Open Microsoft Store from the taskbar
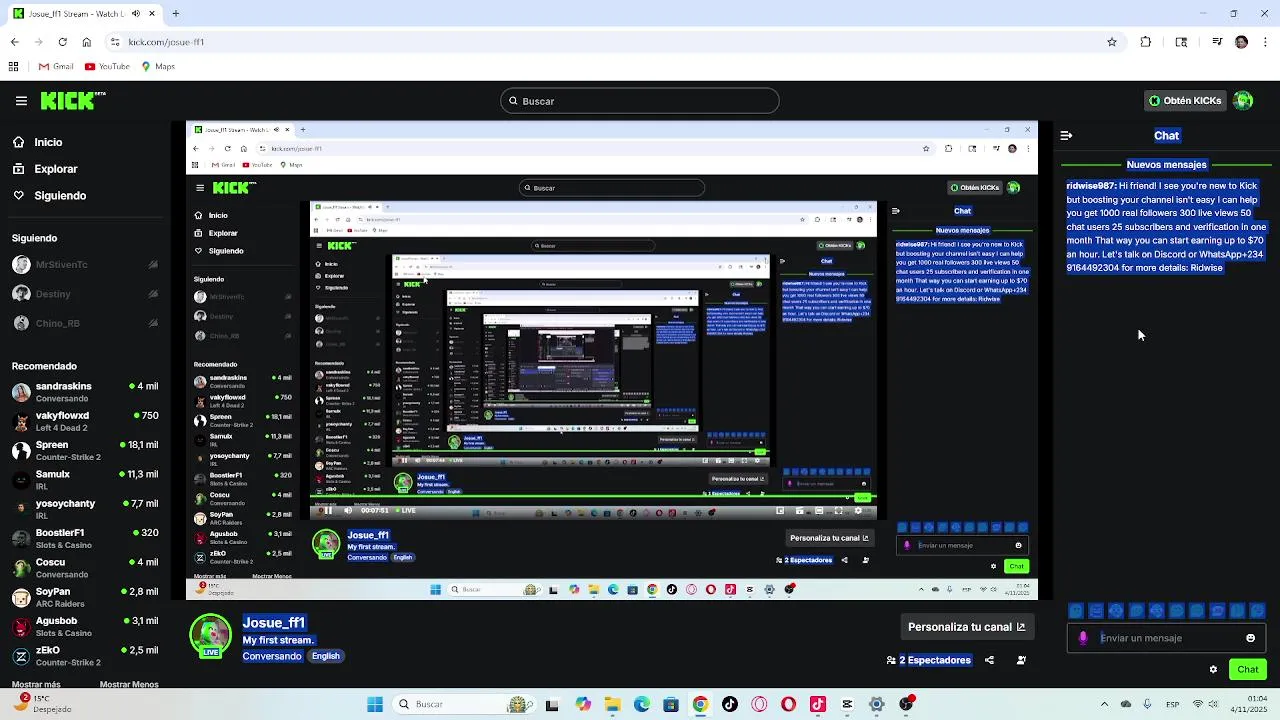The width and height of the screenshot is (1280, 720). [x=671, y=704]
